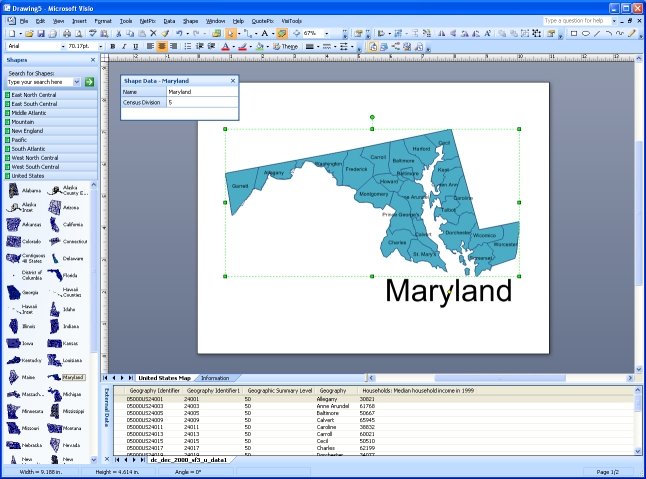Toggle Italic formatting
Screen dimensions: 646x479
tap(124, 47)
